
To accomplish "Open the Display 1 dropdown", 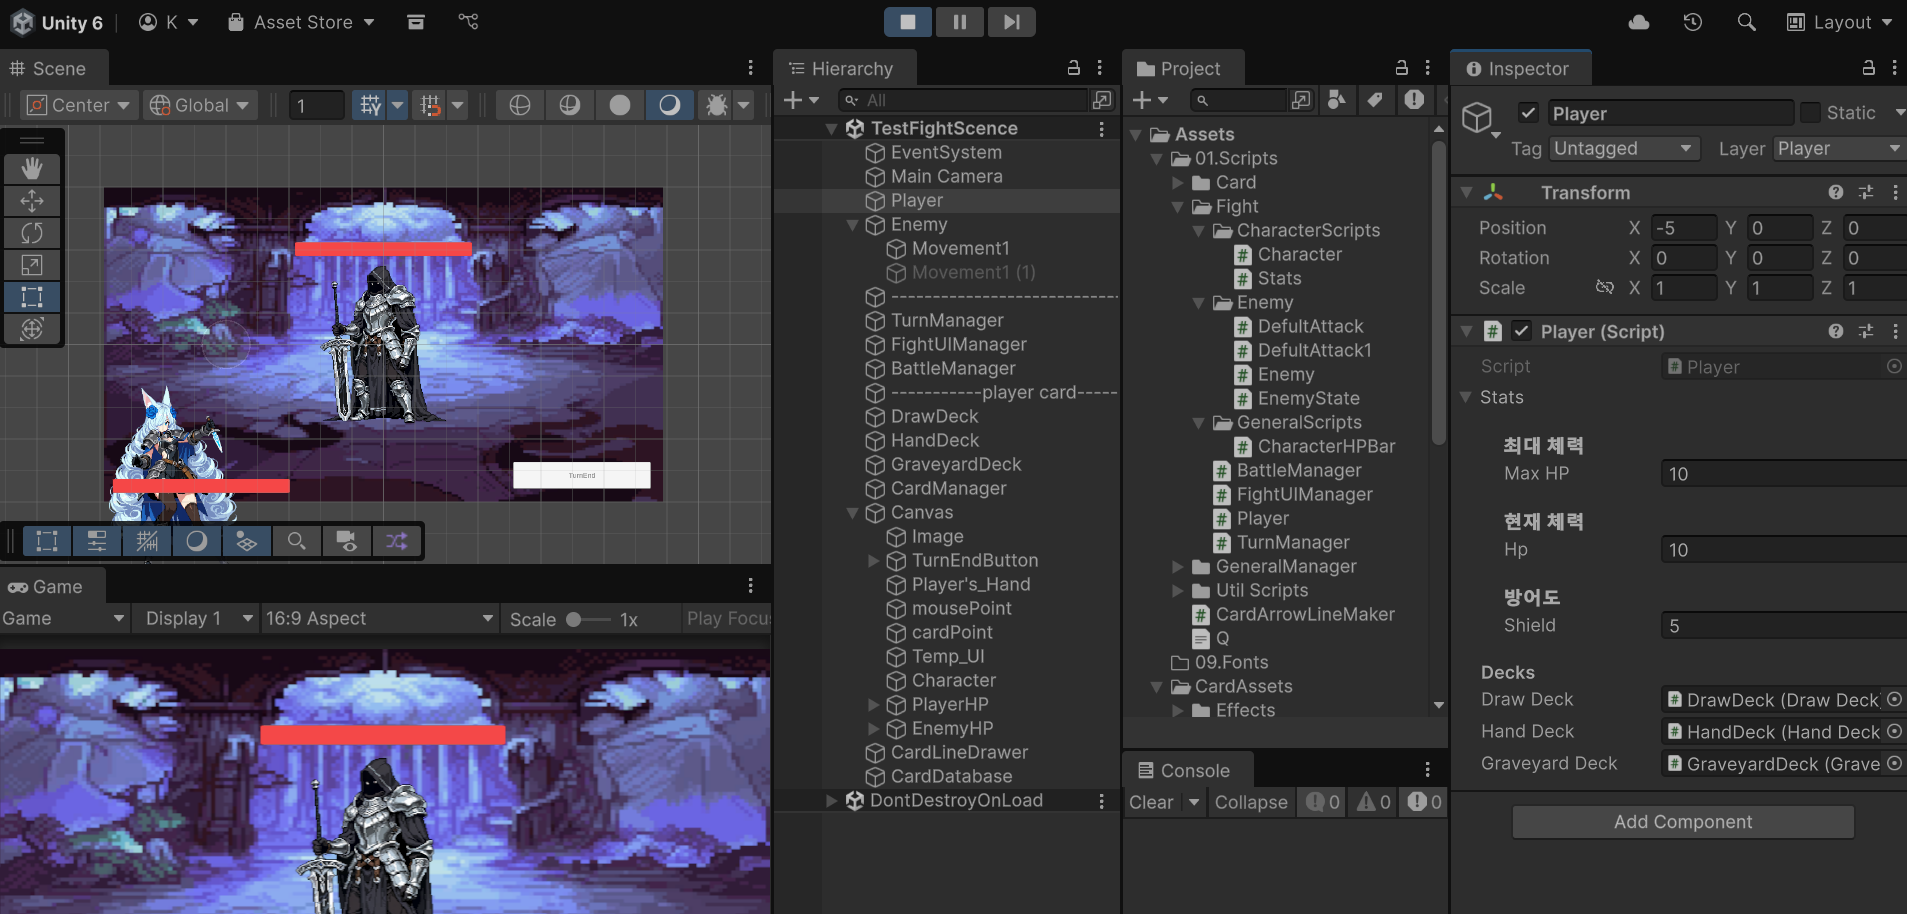I will tap(198, 618).
